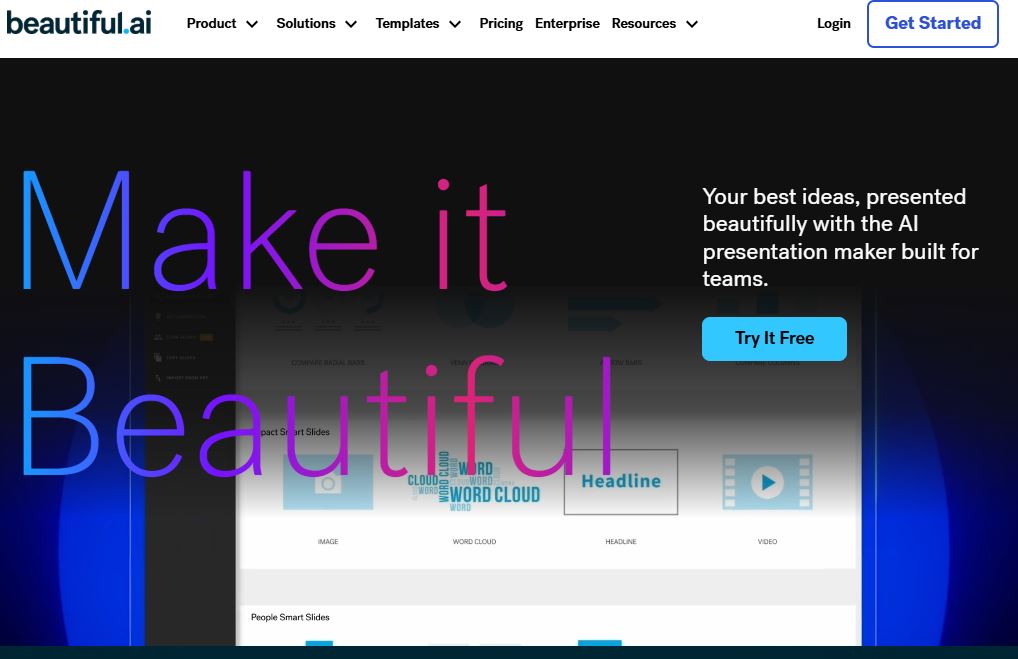Click the Try It Free button
The image size is (1018, 659).
(x=774, y=339)
